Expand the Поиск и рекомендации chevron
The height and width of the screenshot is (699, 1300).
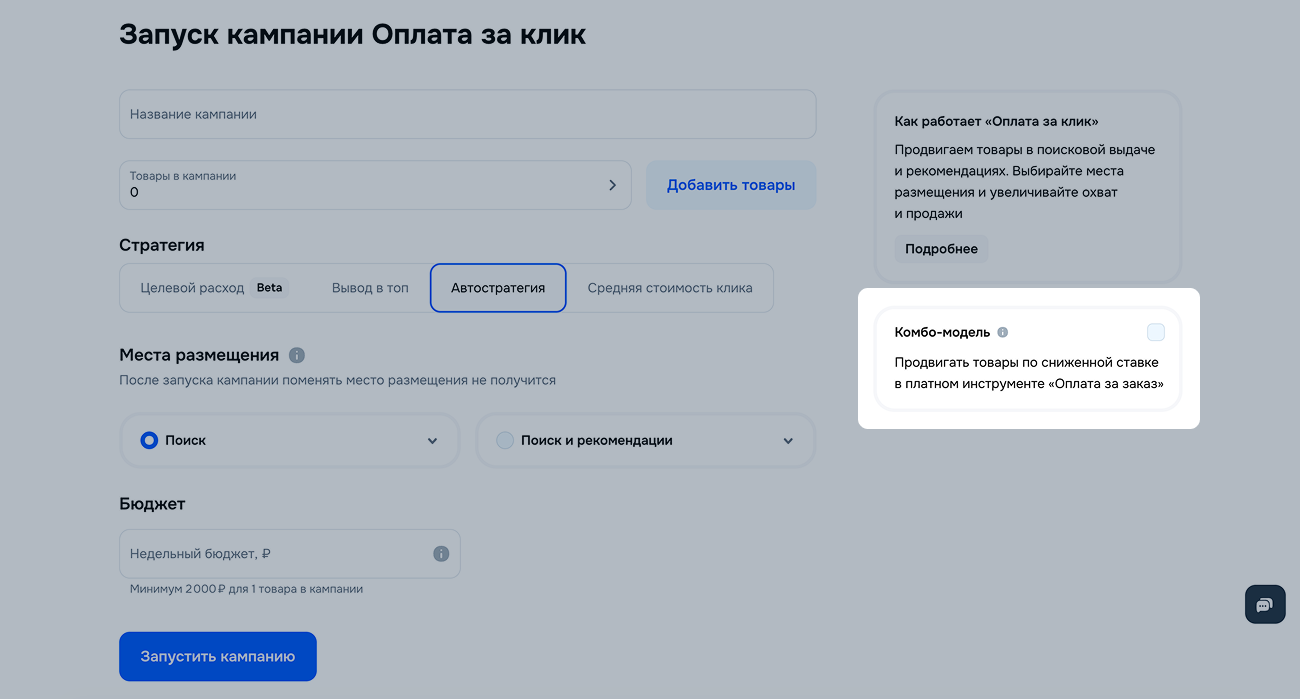coord(788,441)
